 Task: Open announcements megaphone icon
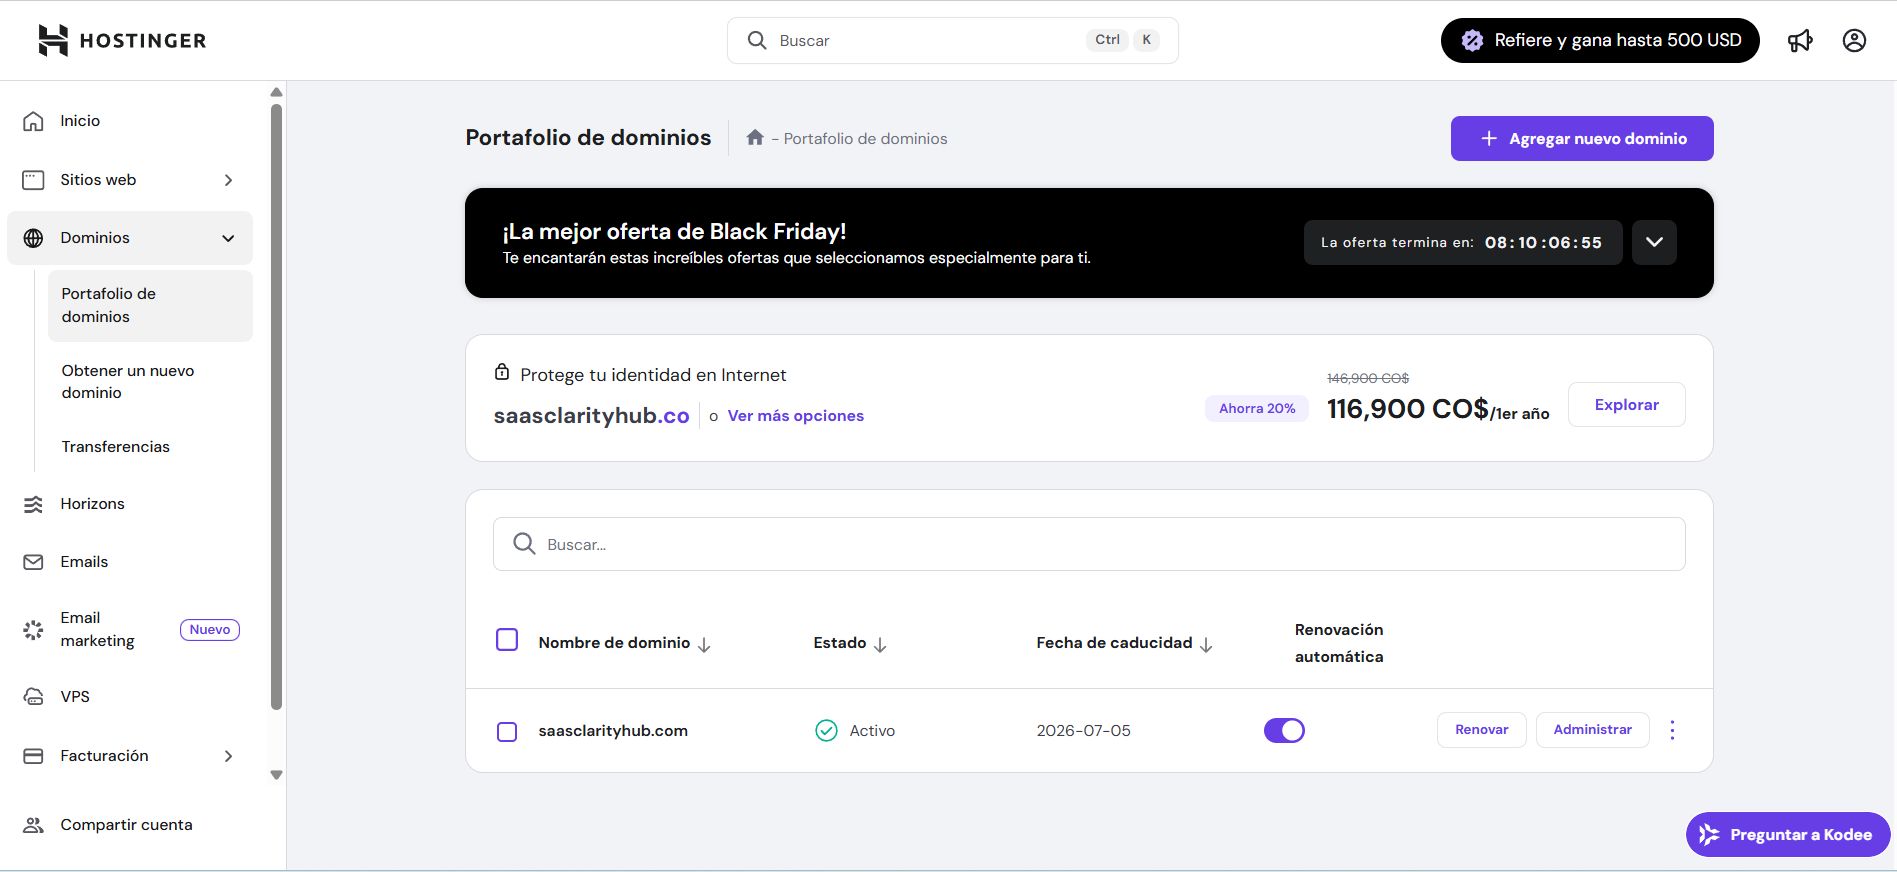tap(1800, 40)
